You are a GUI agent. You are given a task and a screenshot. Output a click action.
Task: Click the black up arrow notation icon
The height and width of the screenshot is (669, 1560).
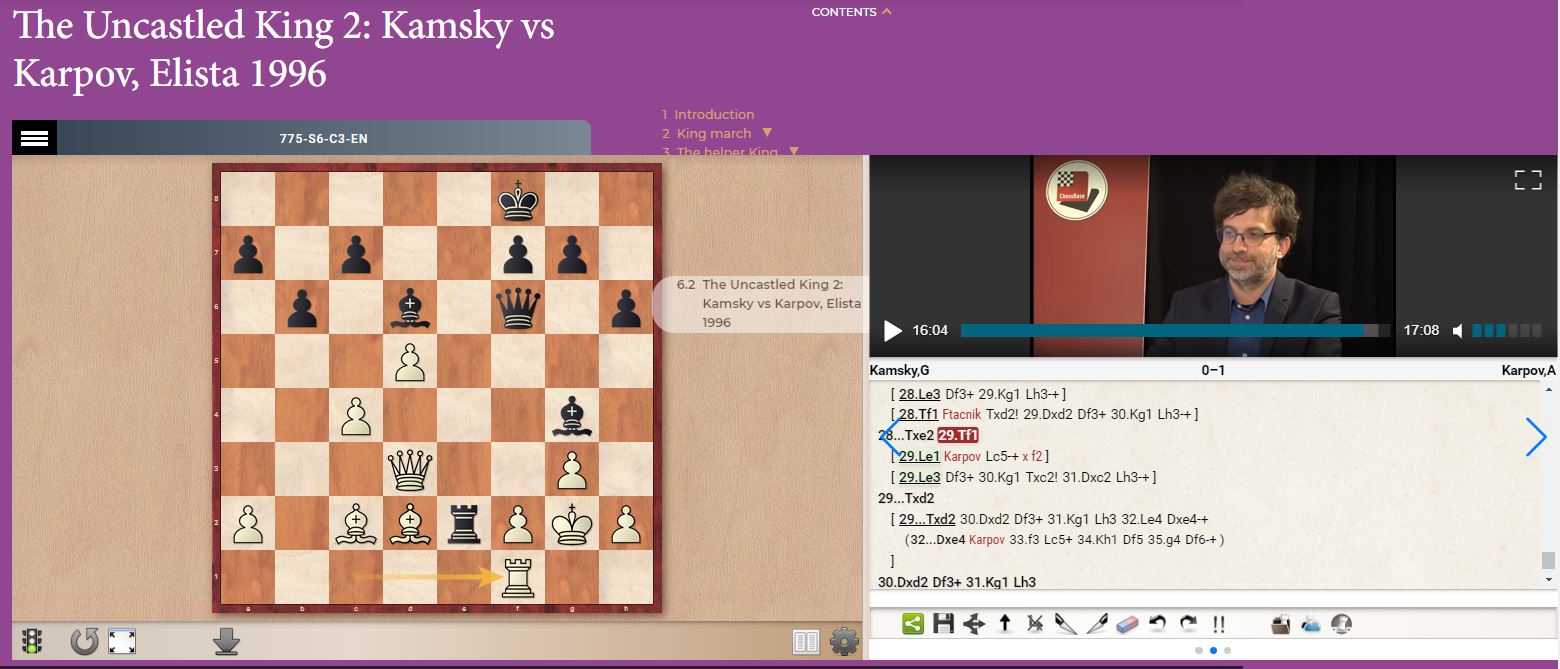coord(1005,624)
